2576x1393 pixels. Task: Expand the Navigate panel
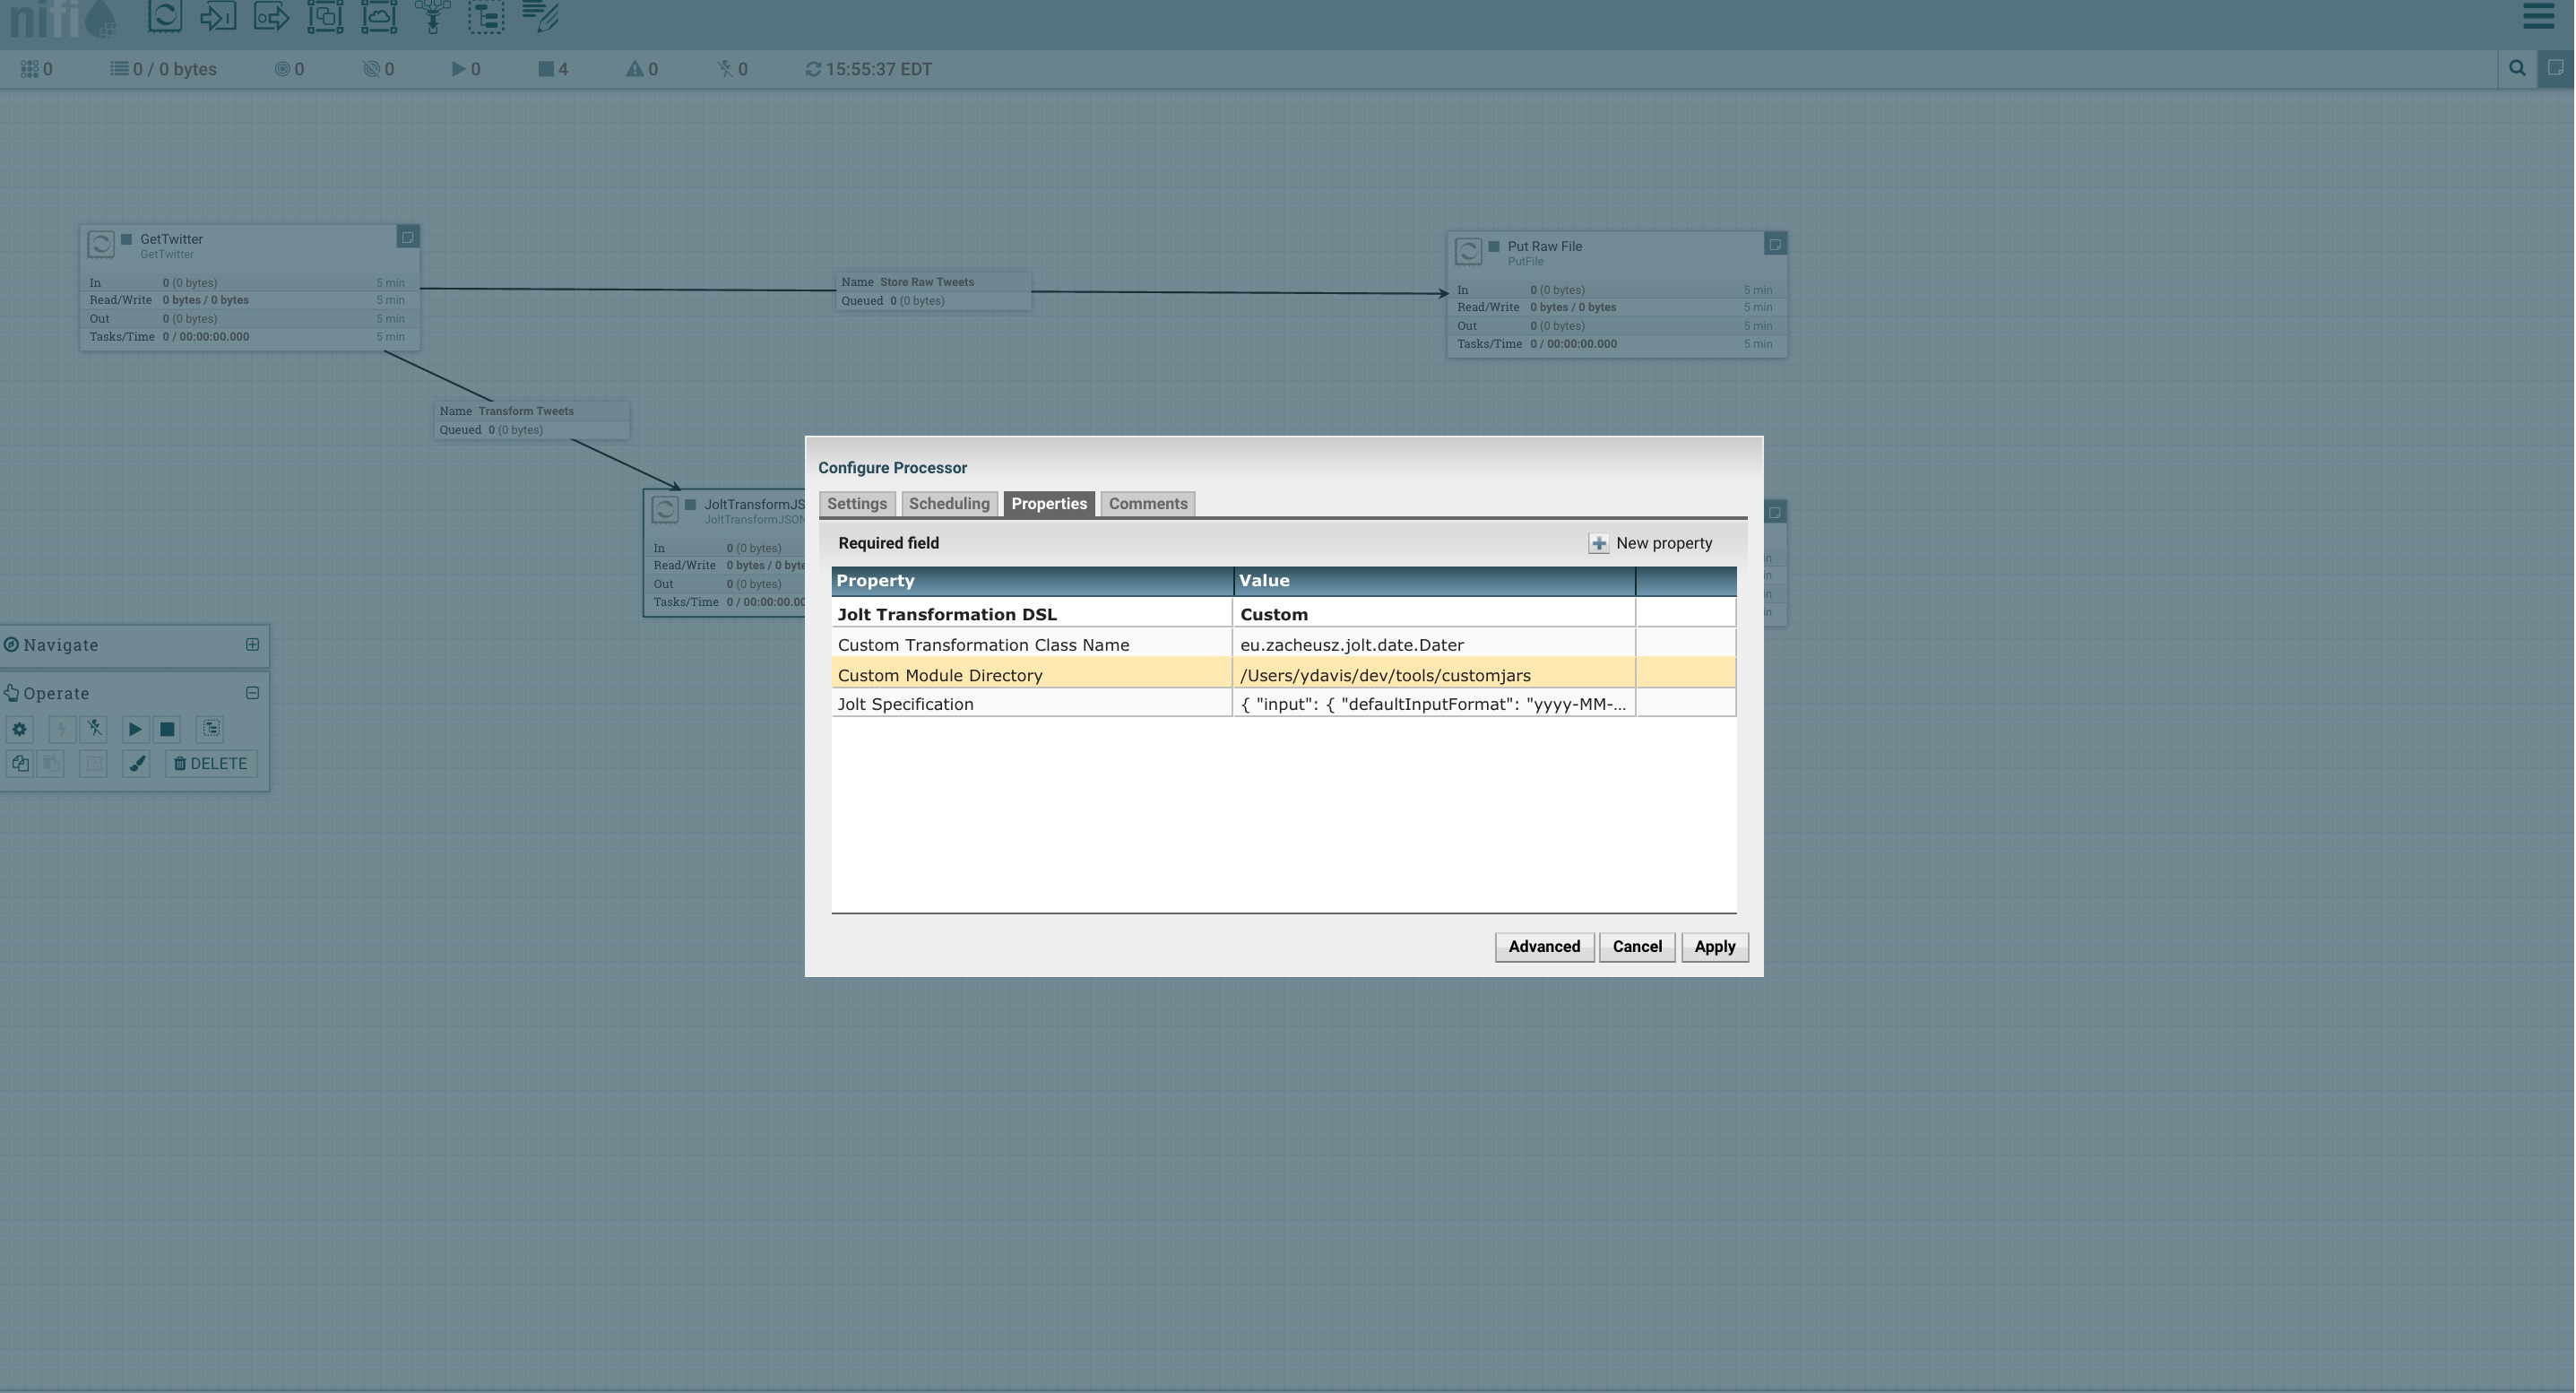pyautogui.click(x=253, y=645)
